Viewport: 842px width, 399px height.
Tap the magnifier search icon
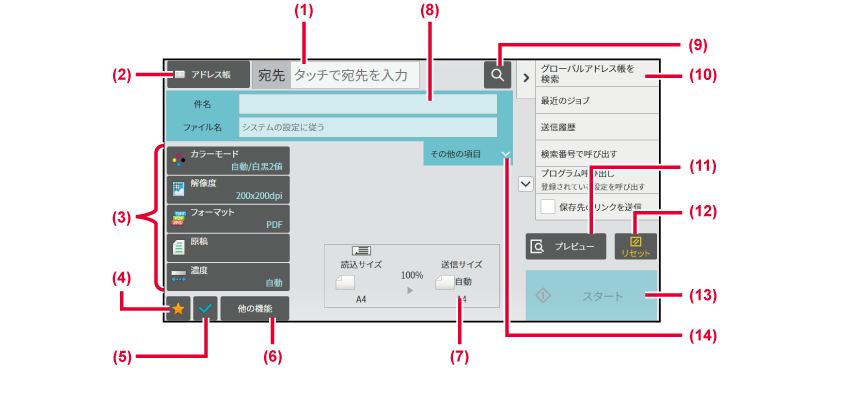pos(497,75)
